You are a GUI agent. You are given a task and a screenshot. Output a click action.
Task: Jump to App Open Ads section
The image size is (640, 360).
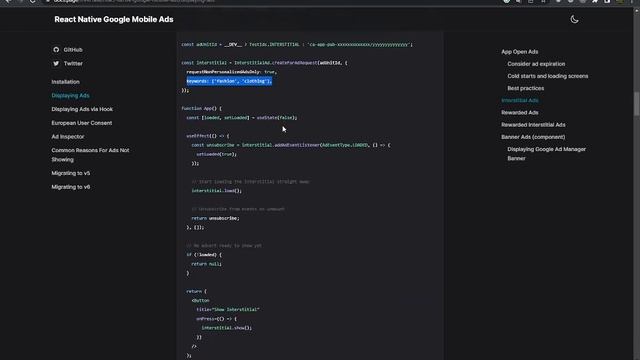[520, 51]
